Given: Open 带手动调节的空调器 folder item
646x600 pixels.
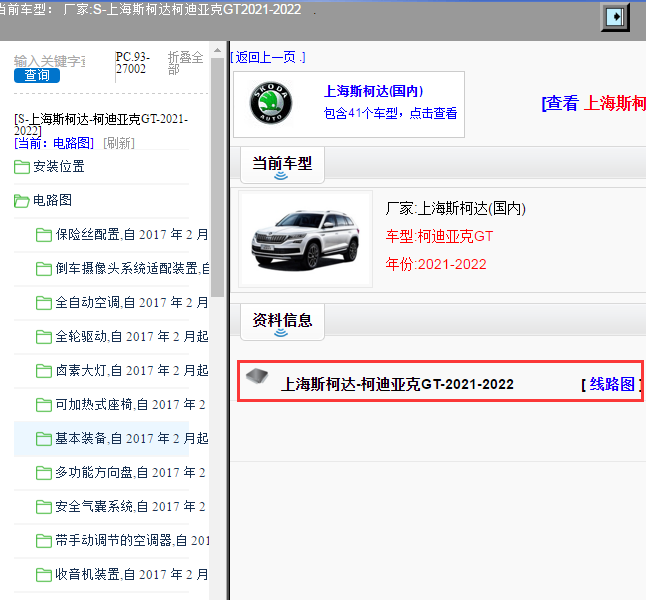Looking at the screenshot, I should point(132,541).
